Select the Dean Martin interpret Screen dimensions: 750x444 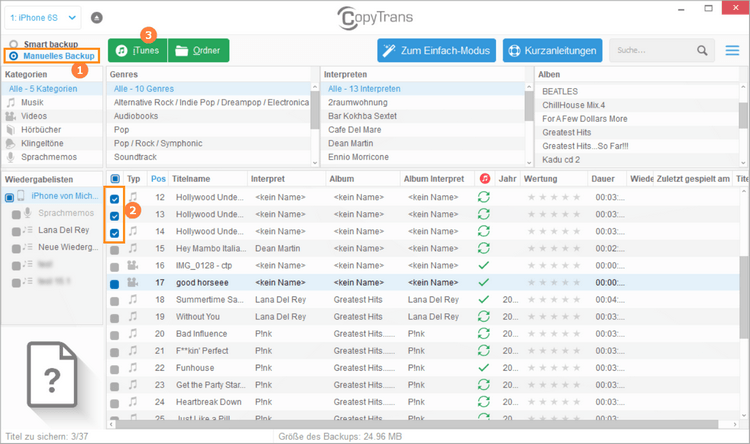tap(351, 143)
